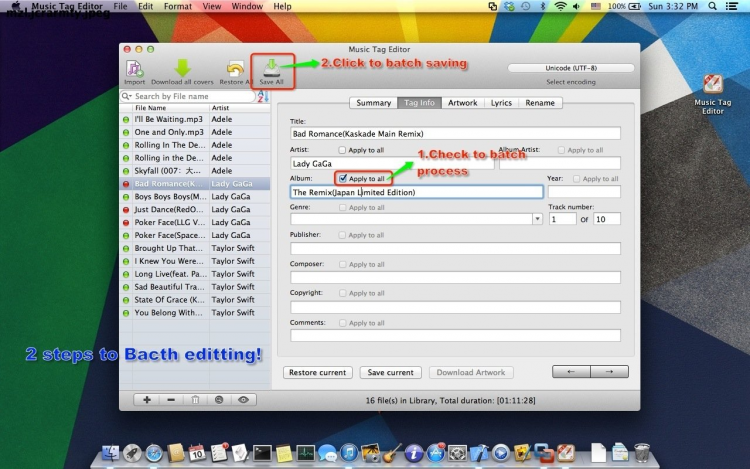The height and width of the screenshot is (469, 750).
Task: Open the Help menu
Action: [282, 6]
